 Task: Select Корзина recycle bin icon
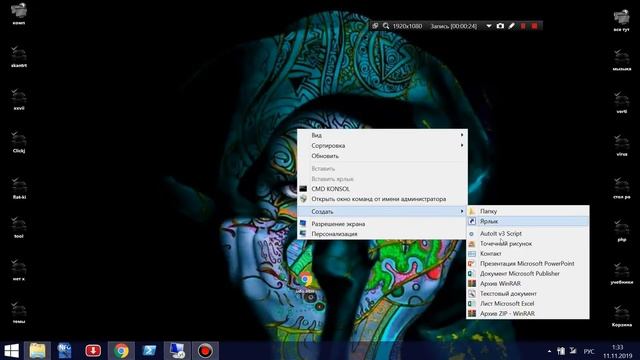tap(622, 316)
